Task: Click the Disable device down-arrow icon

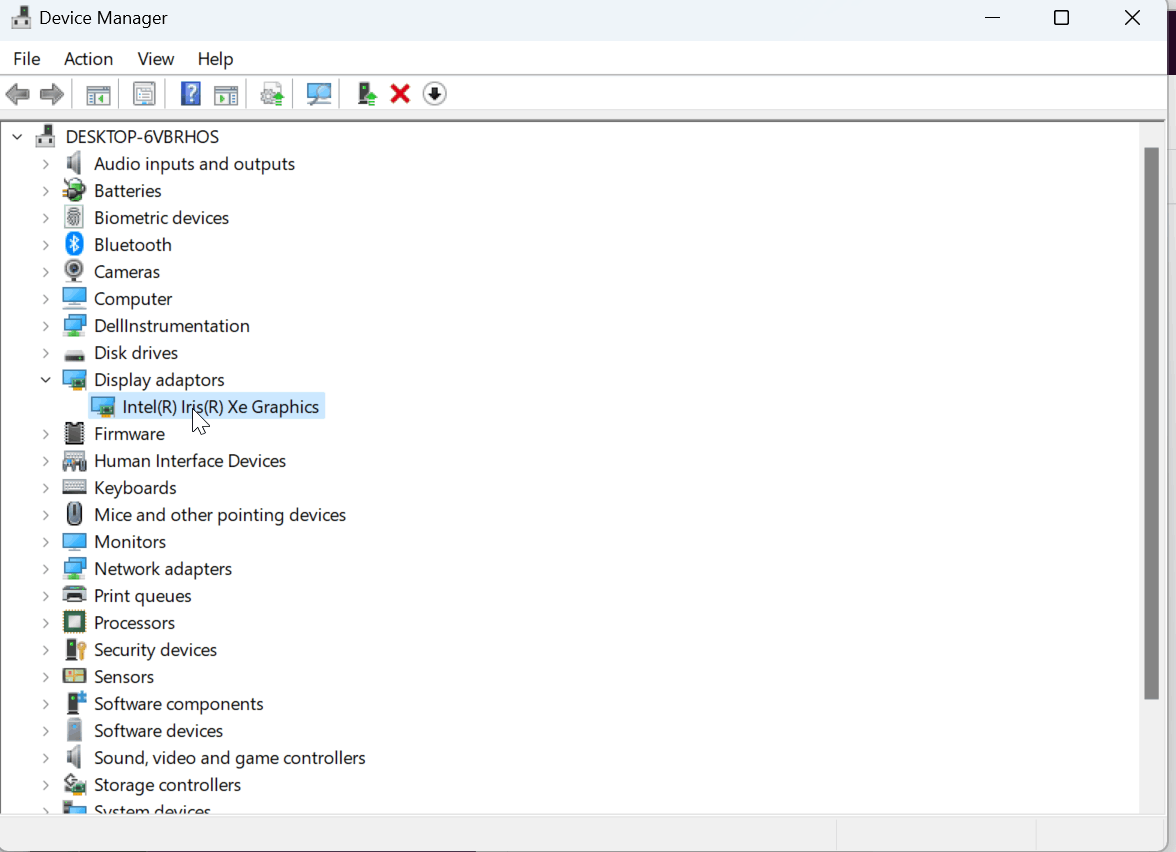Action: [434, 94]
